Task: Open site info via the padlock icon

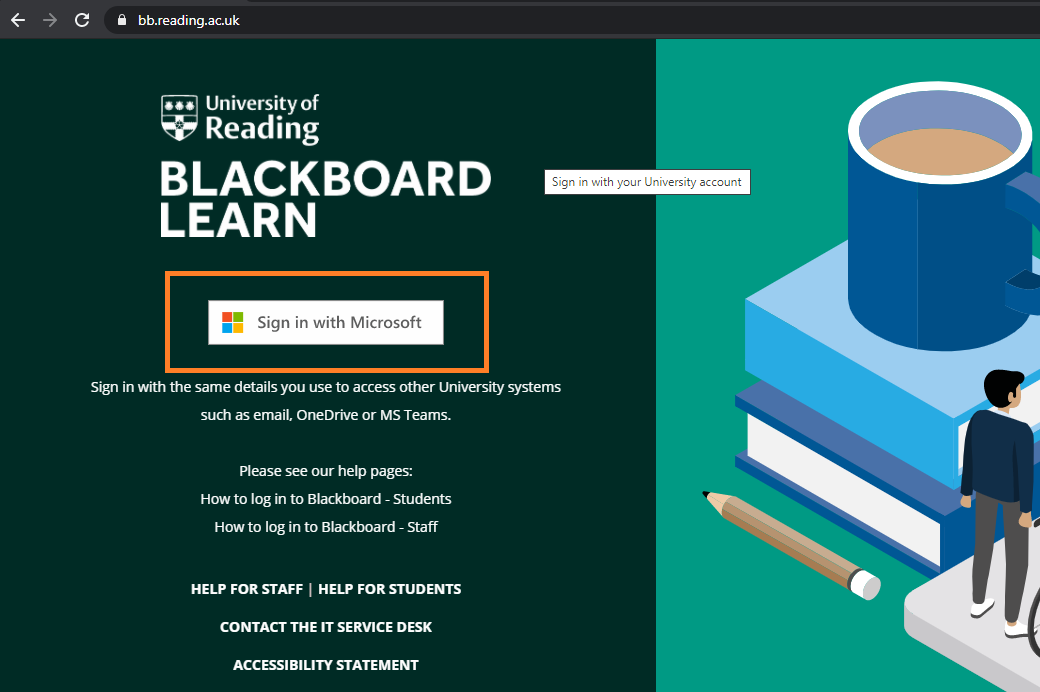Action: coord(123,20)
